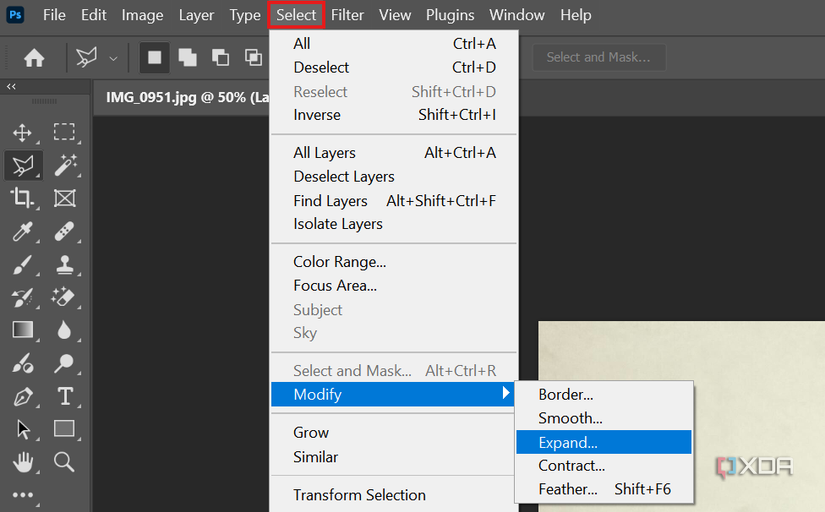This screenshot has height=512, width=825.
Task: Select the Horizontal Type tool
Action: pyautogui.click(x=65, y=396)
